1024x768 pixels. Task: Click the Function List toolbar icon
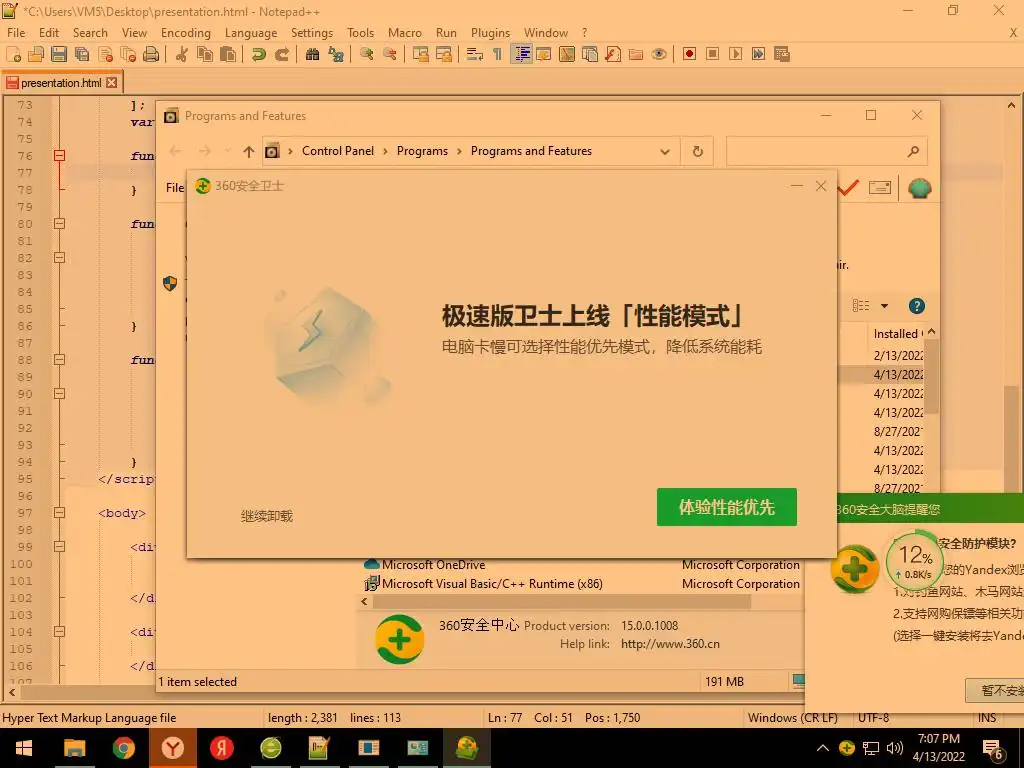613,54
